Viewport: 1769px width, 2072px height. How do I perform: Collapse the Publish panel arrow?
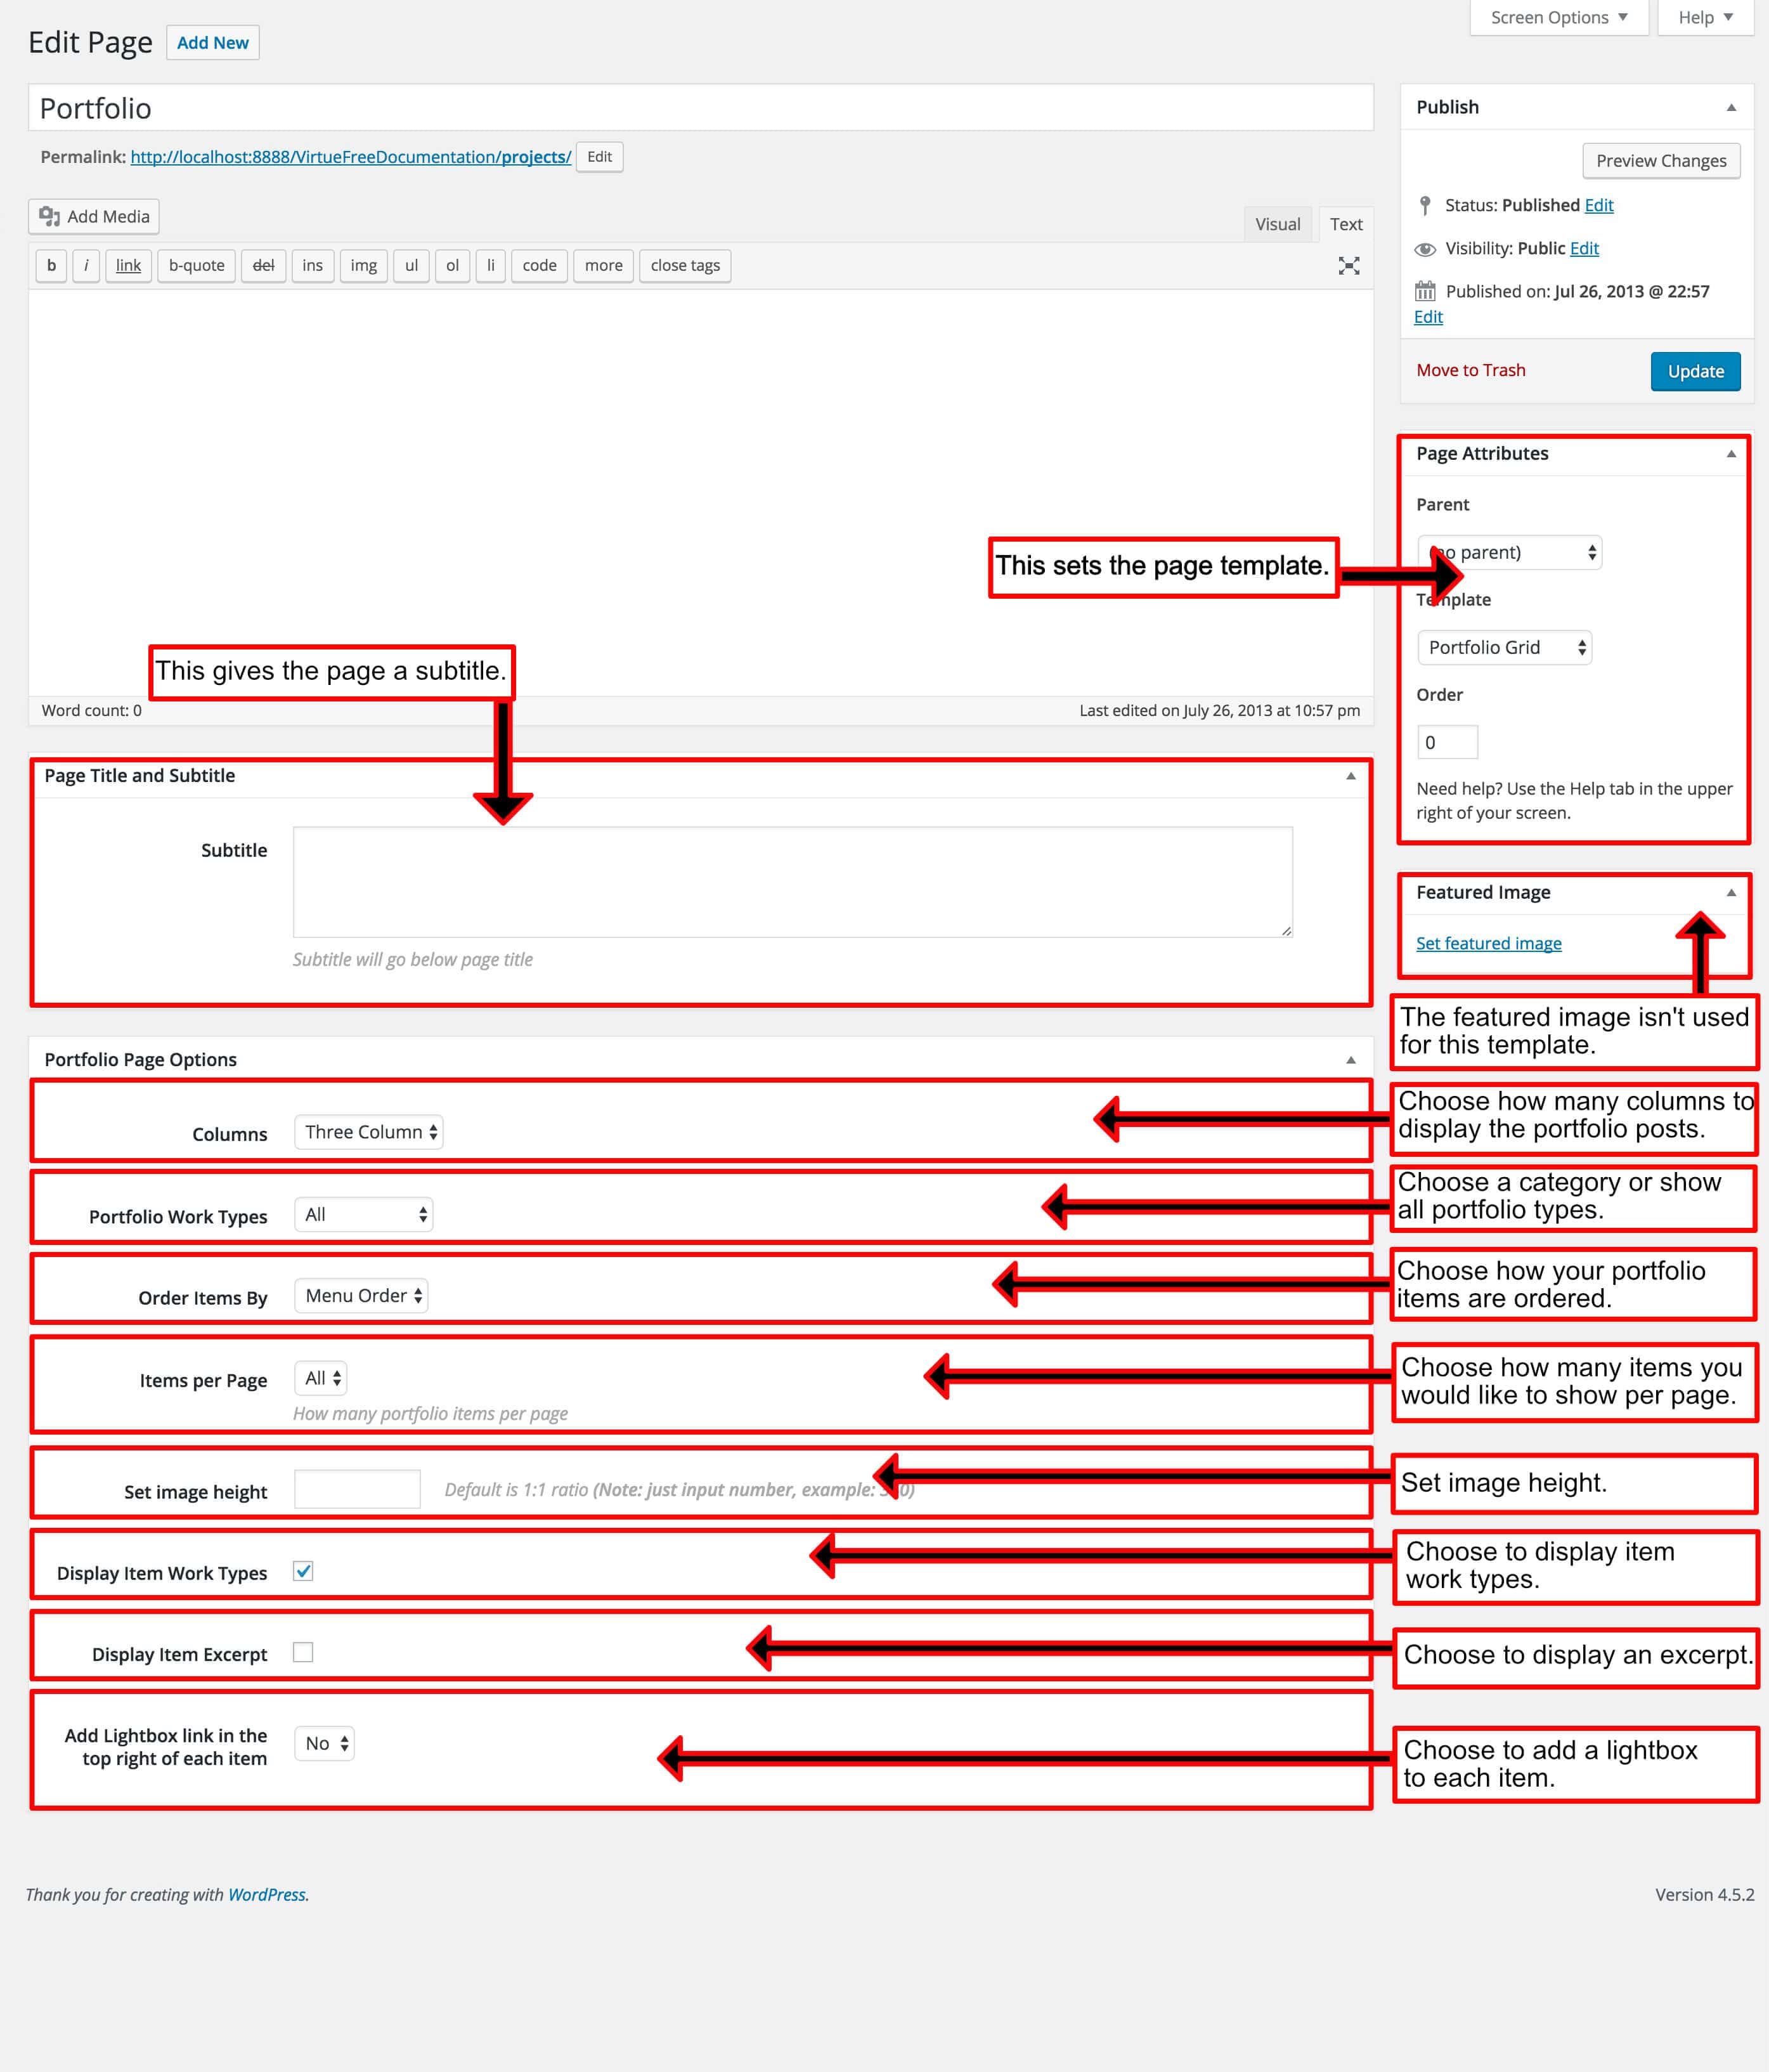pos(1731,108)
